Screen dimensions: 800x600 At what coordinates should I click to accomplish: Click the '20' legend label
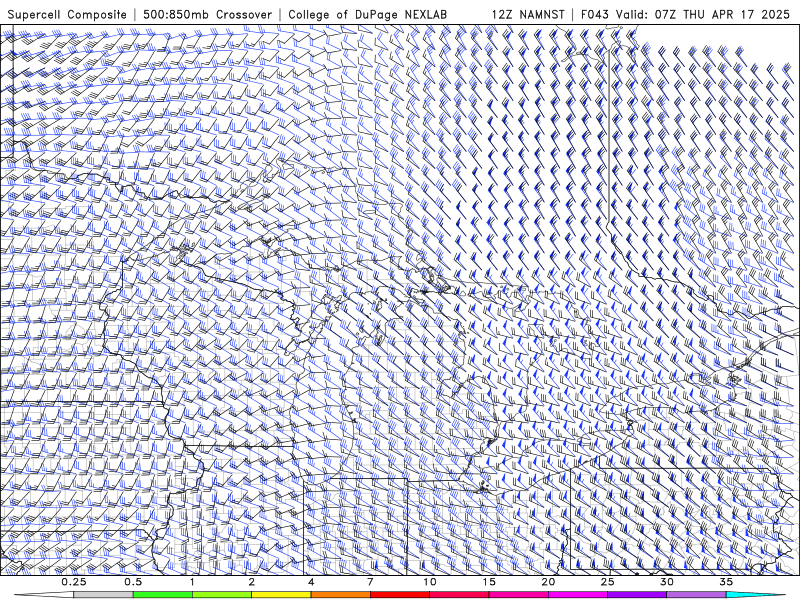(x=548, y=582)
